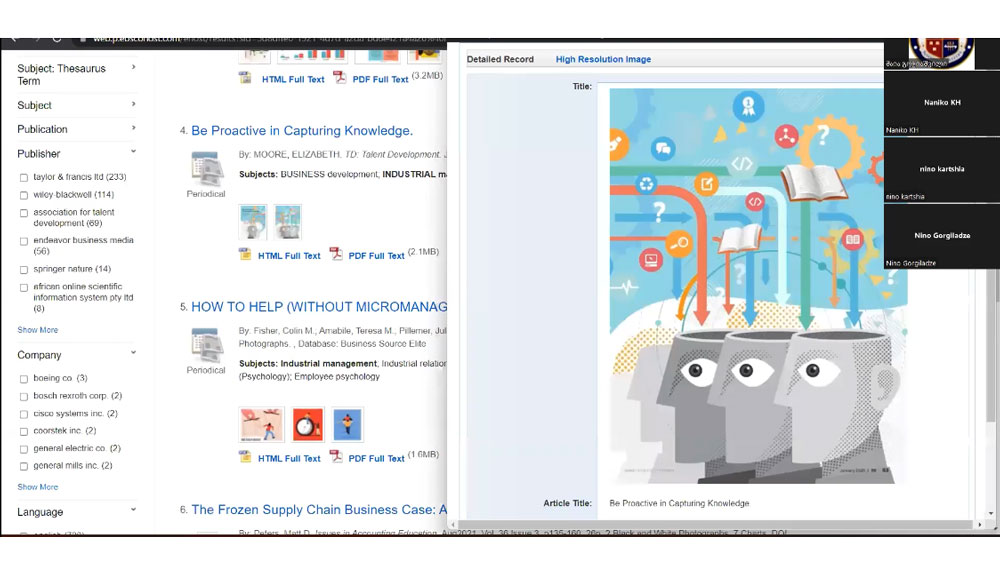Click HTML Full Text icon for result 5
The height and width of the screenshot is (574, 1000).
245,457
